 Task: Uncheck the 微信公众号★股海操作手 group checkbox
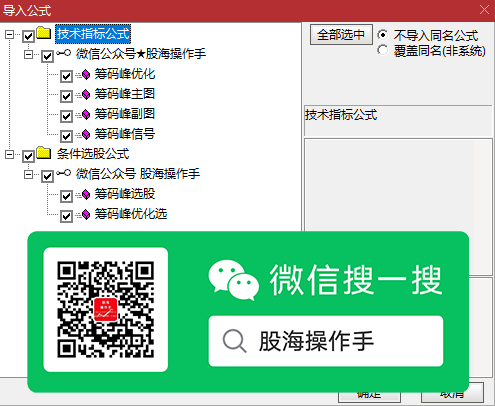[47, 56]
